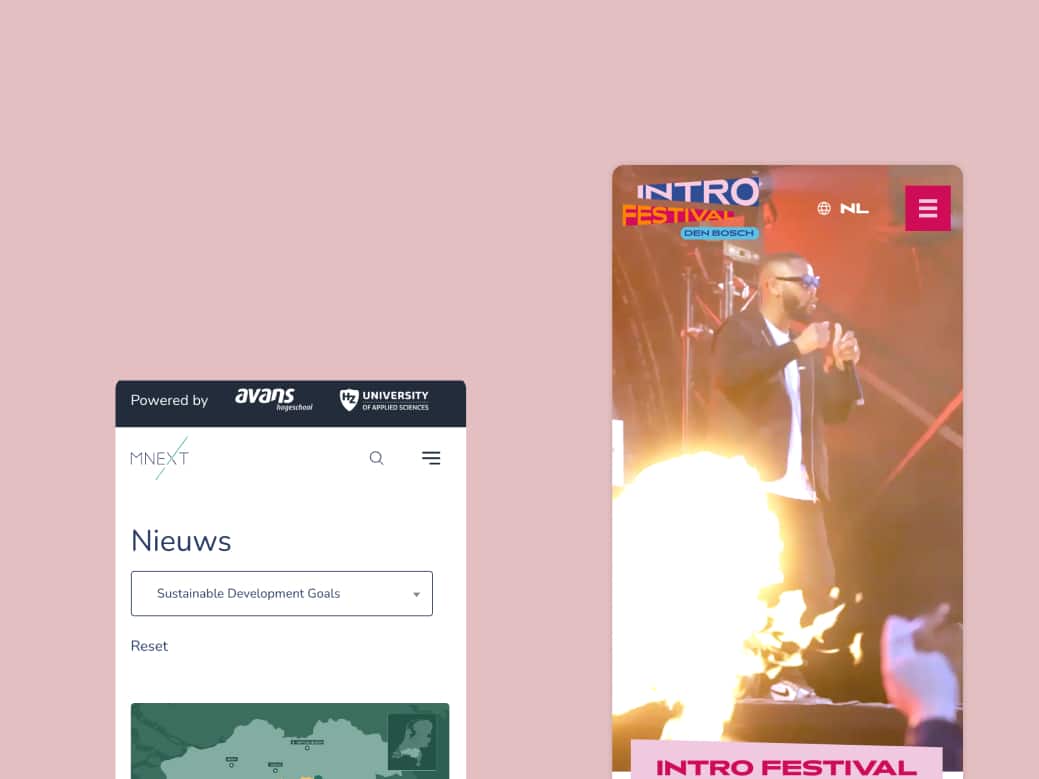This screenshot has height=779, width=1039.
Task: Click the Intro Festival Den Bosch logo
Action: pyautogui.click(x=690, y=208)
